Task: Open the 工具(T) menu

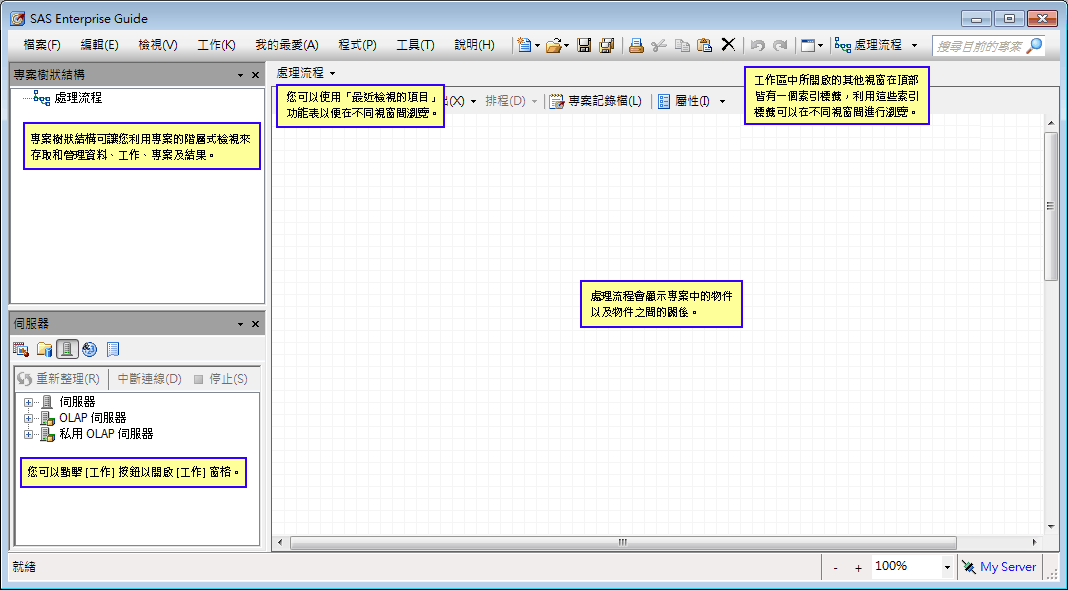Action: click(415, 45)
